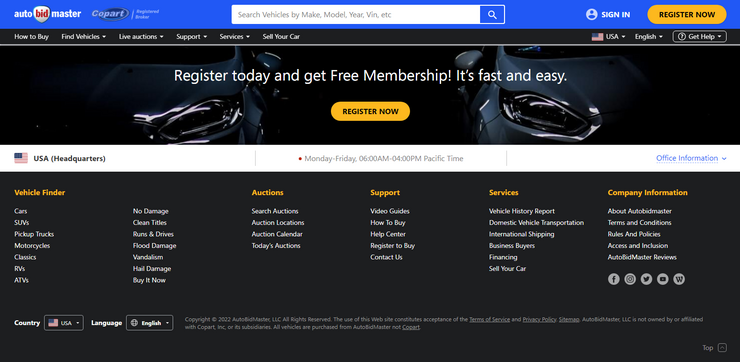740x362 pixels.
Task: Click the Sign In user icon
Action: point(591,15)
